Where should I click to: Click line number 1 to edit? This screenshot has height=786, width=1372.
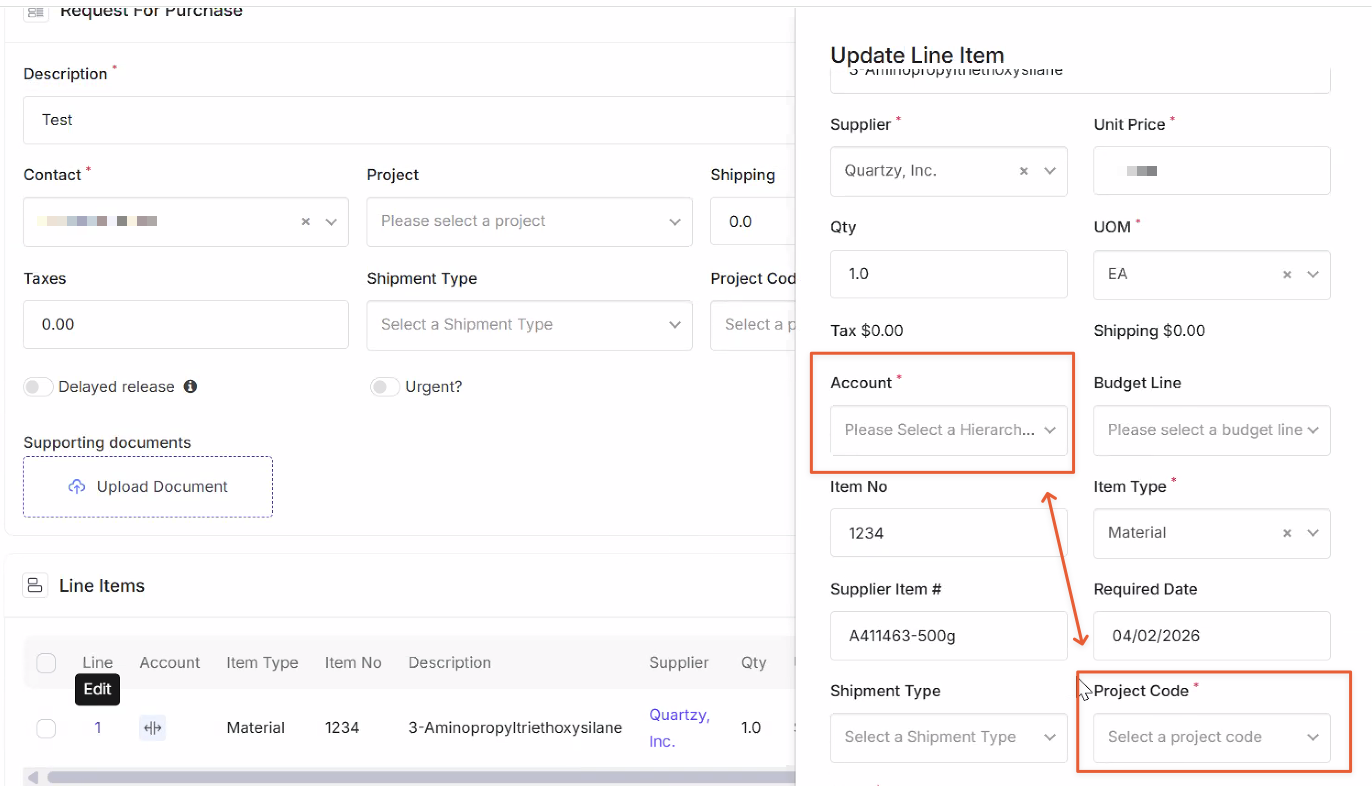click(98, 728)
